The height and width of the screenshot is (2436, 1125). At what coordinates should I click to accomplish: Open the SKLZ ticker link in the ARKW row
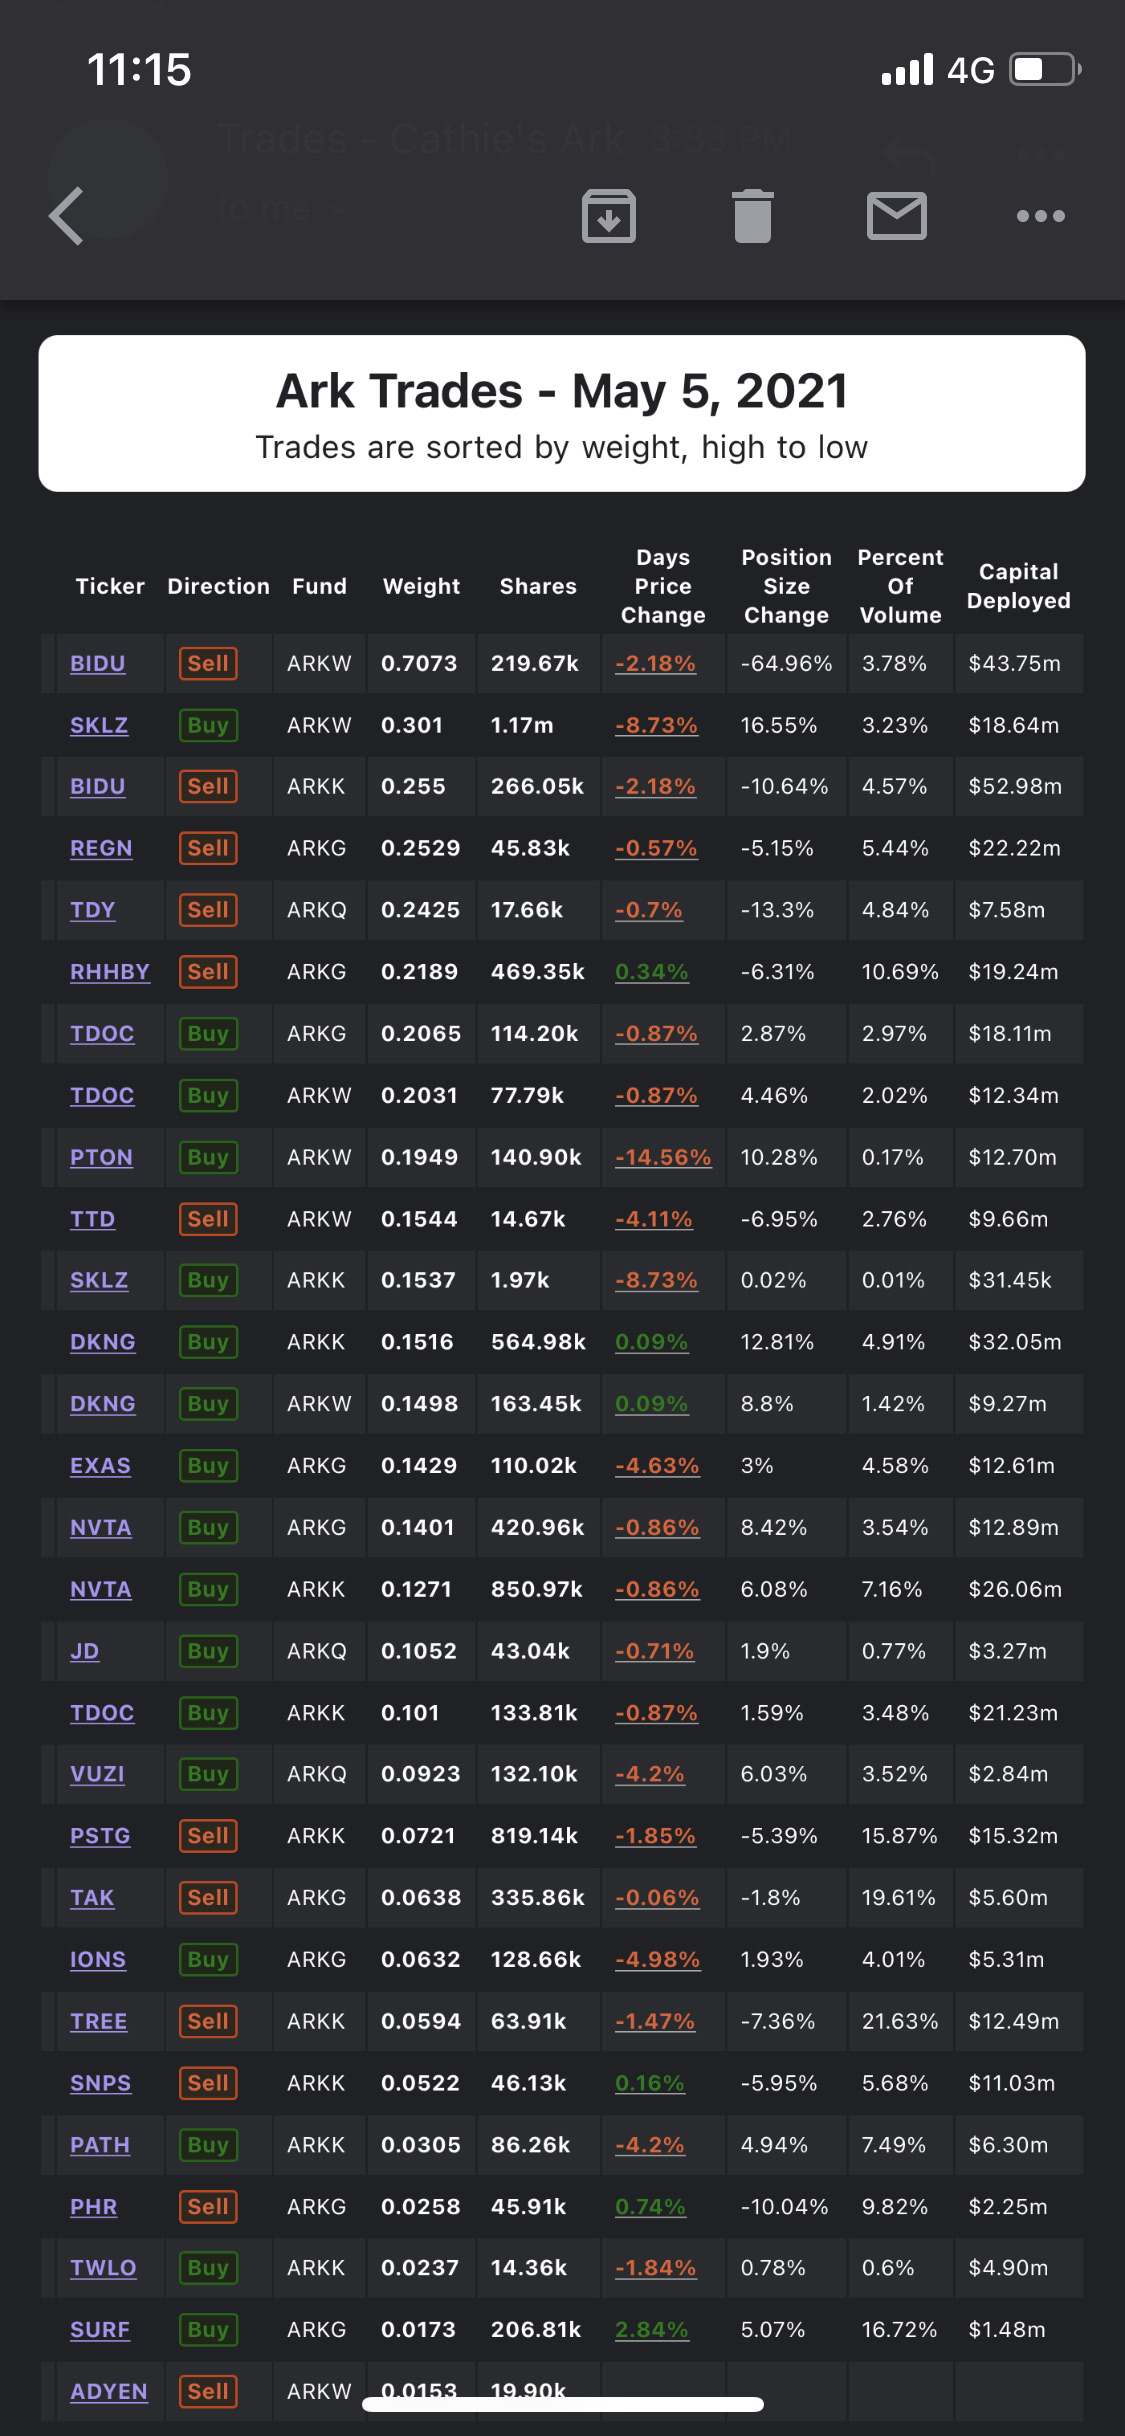click(x=99, y=726)
